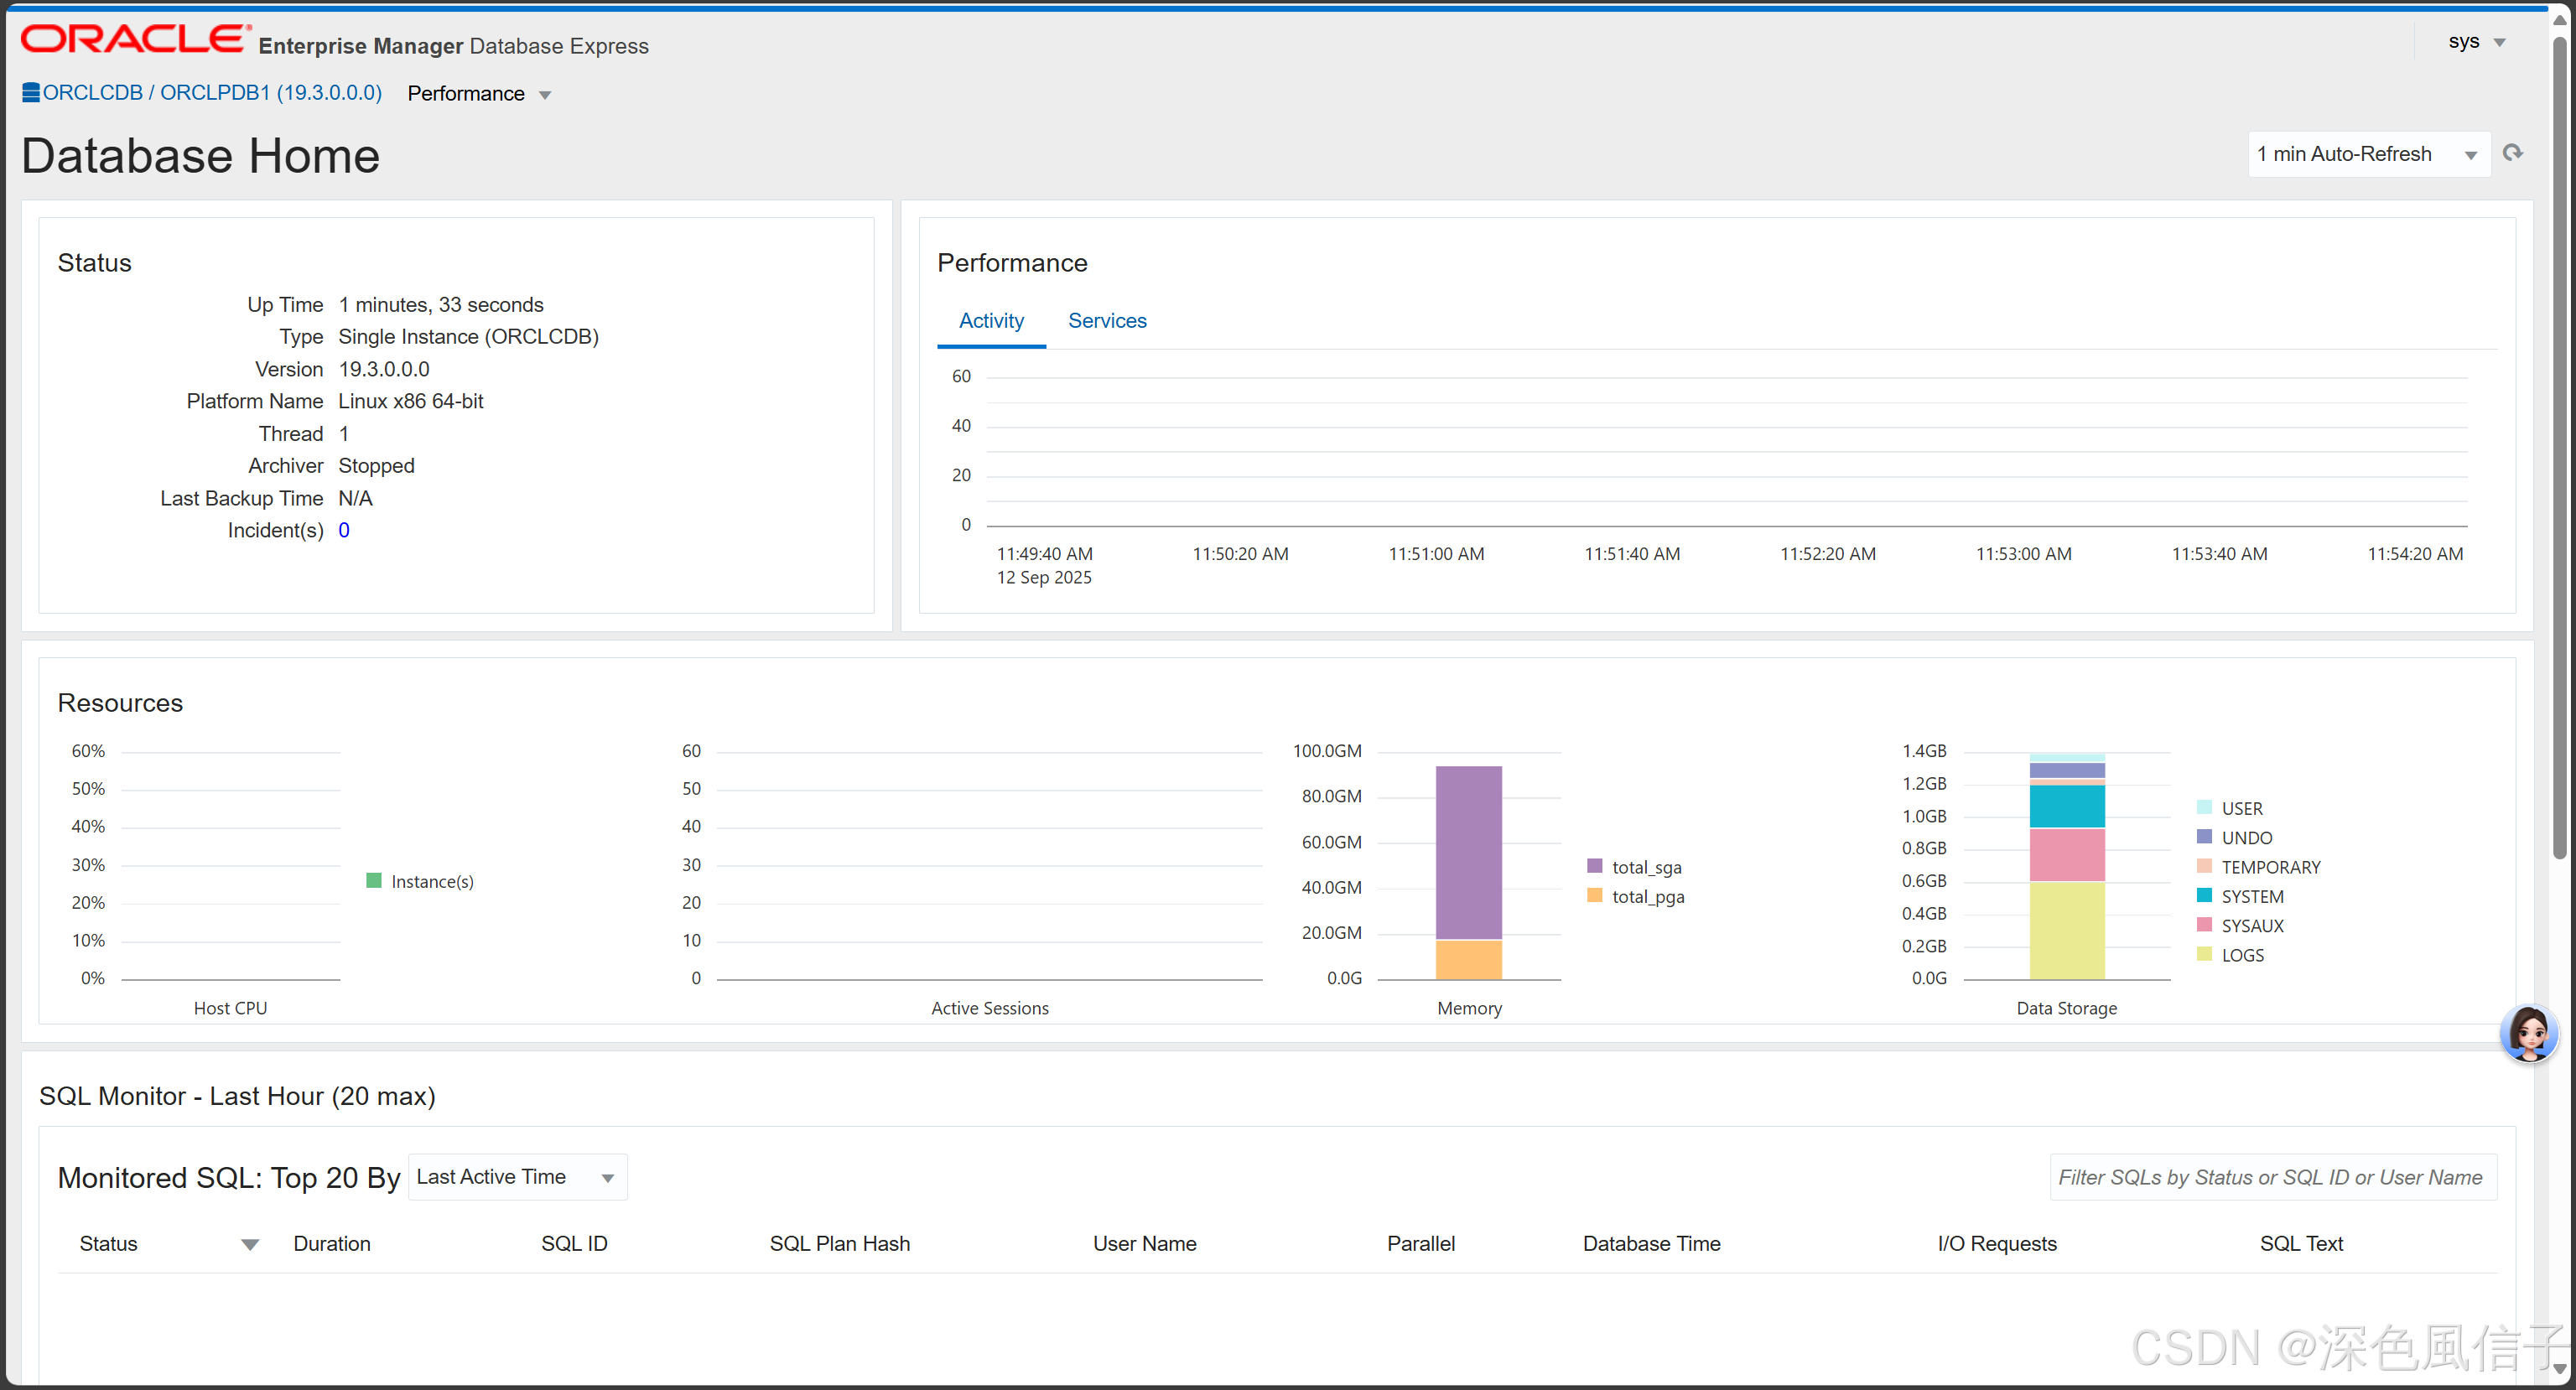
Task: Click the Instance(s) legend swatch
Action: tap(374, 881)
